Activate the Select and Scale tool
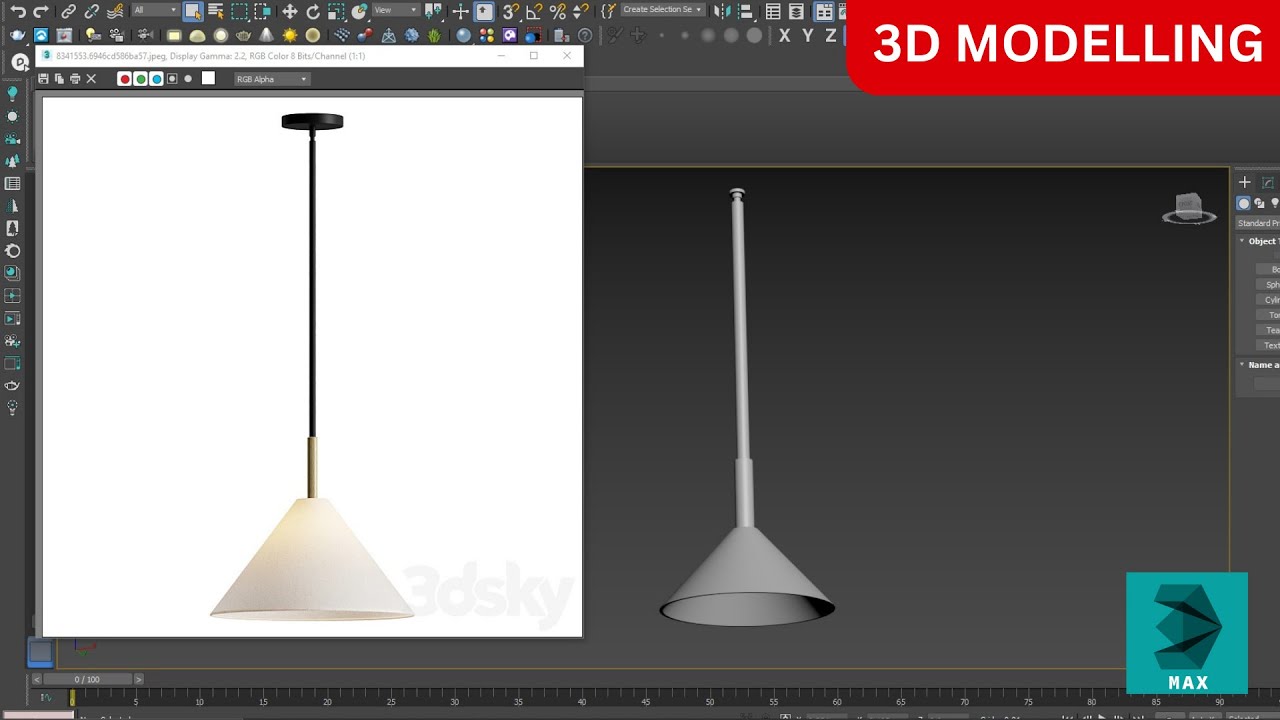1280x720 pixels. [x=336, y=12]
